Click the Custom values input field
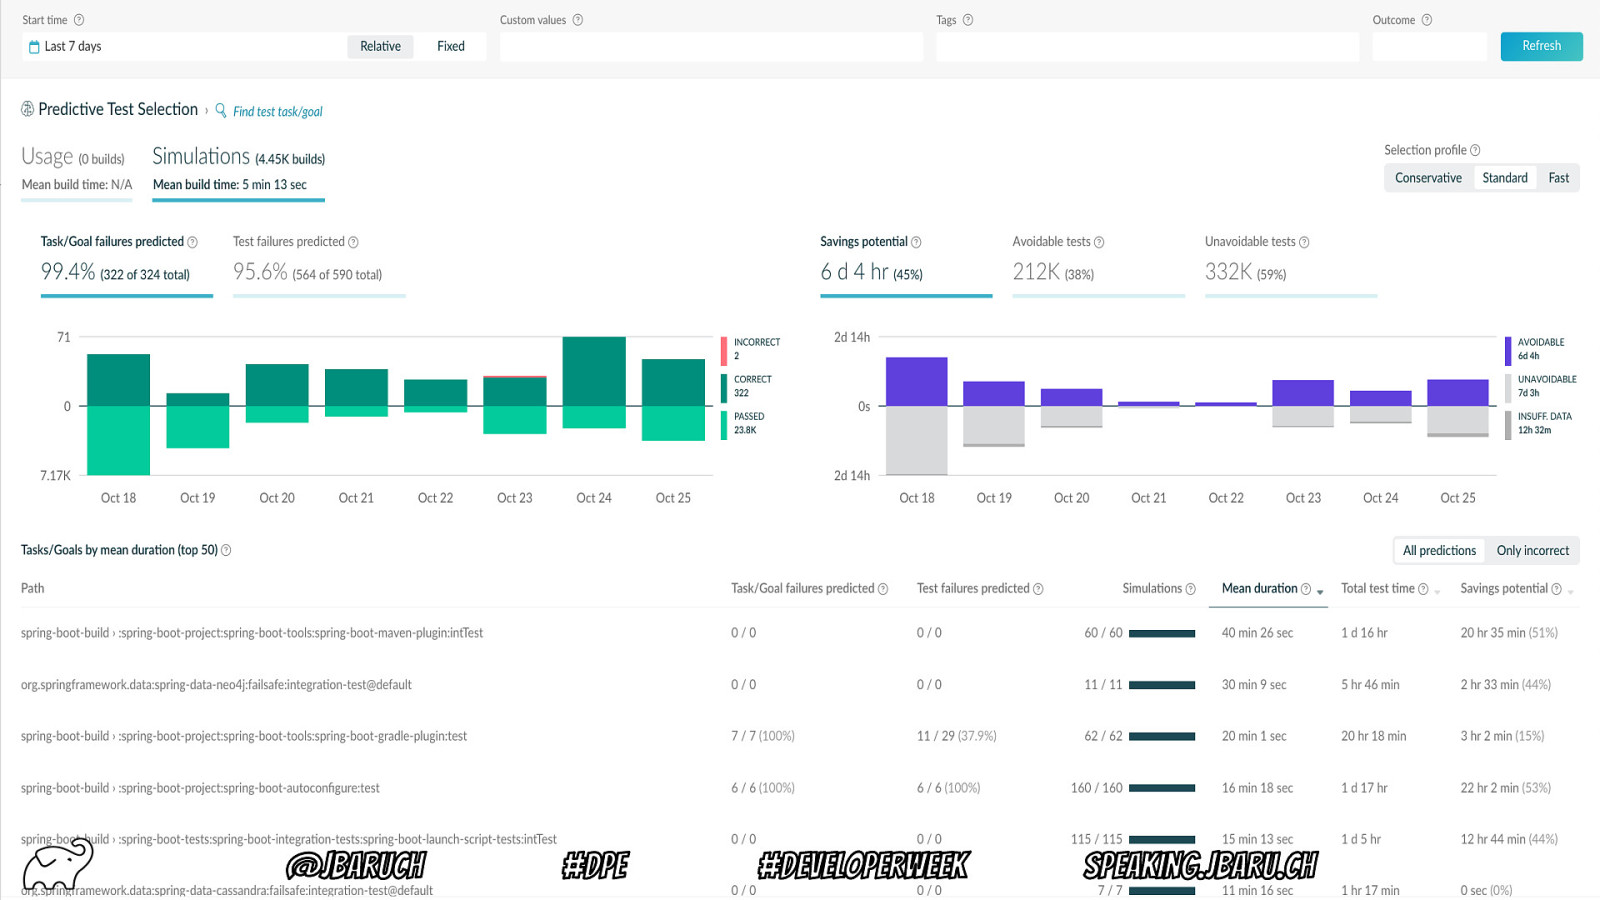Viewport: 1600px width, 900px height. click(711, 46)
